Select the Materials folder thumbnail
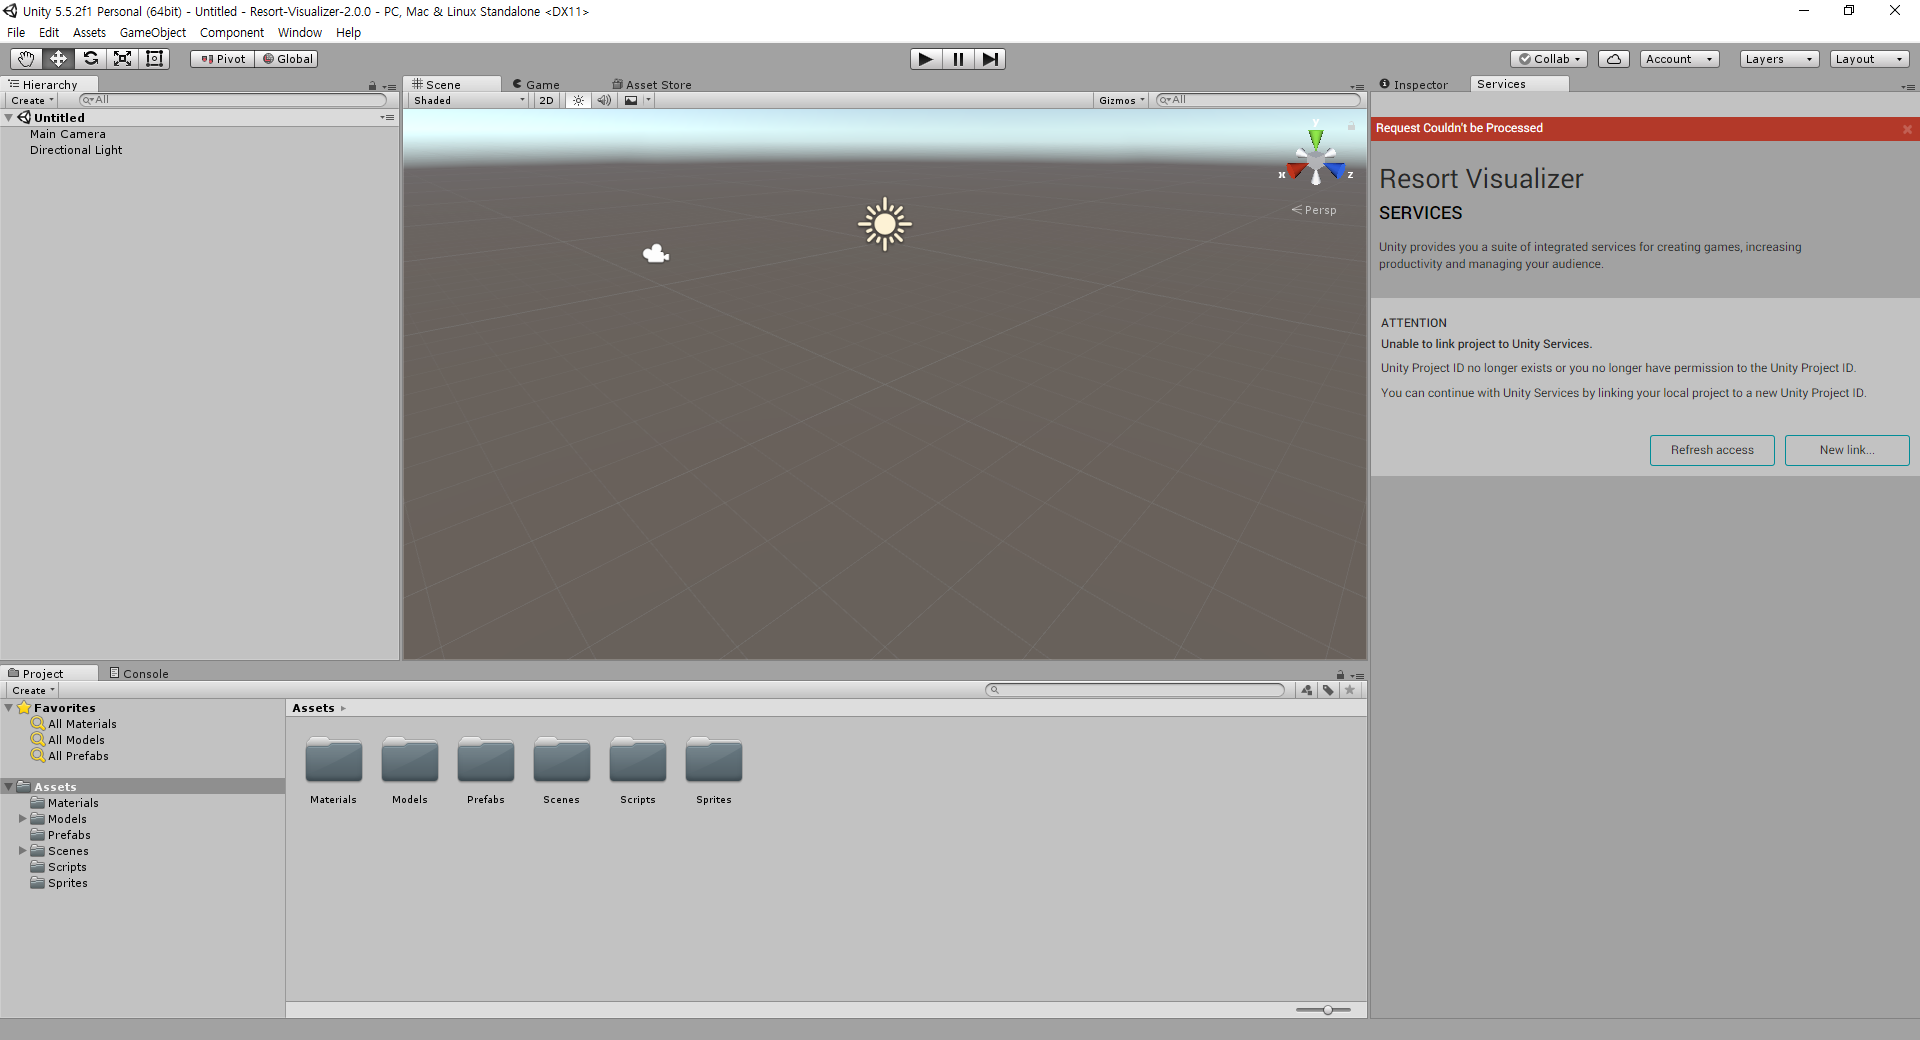The image size is (1920, 1040). click(x=334, y=762)
